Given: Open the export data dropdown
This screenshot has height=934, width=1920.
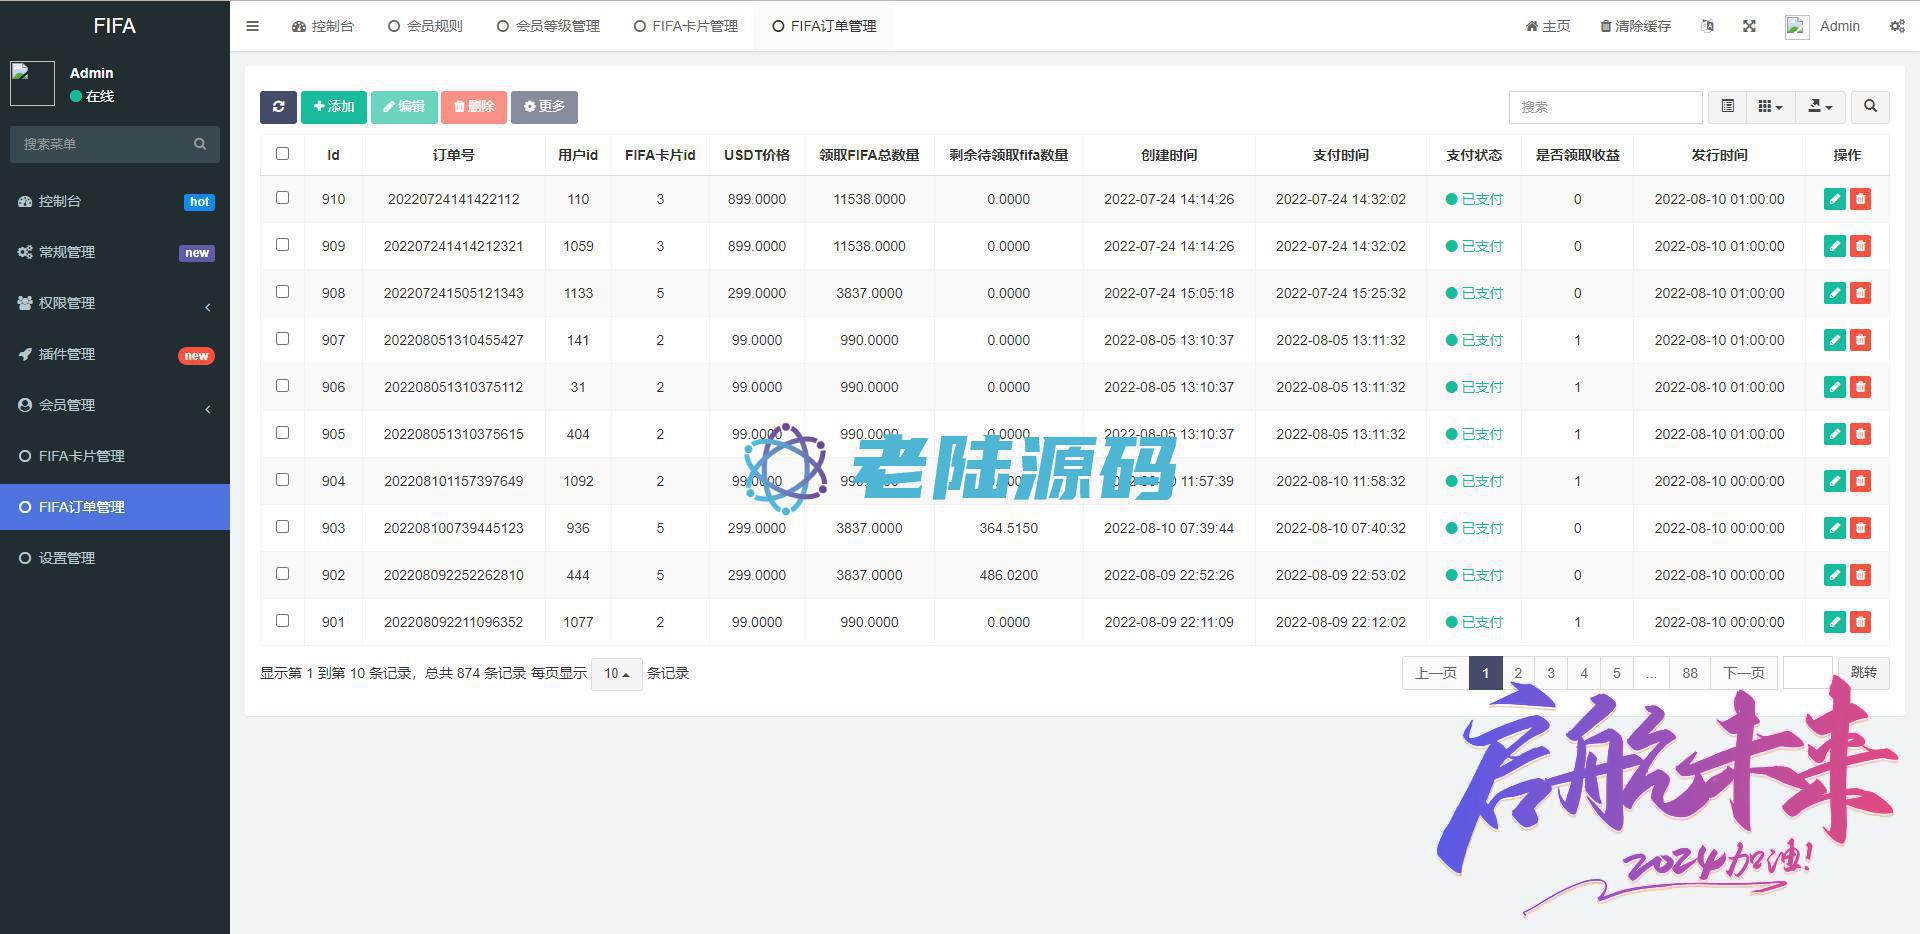Looking at the screenshot, I should (1820, 107).
